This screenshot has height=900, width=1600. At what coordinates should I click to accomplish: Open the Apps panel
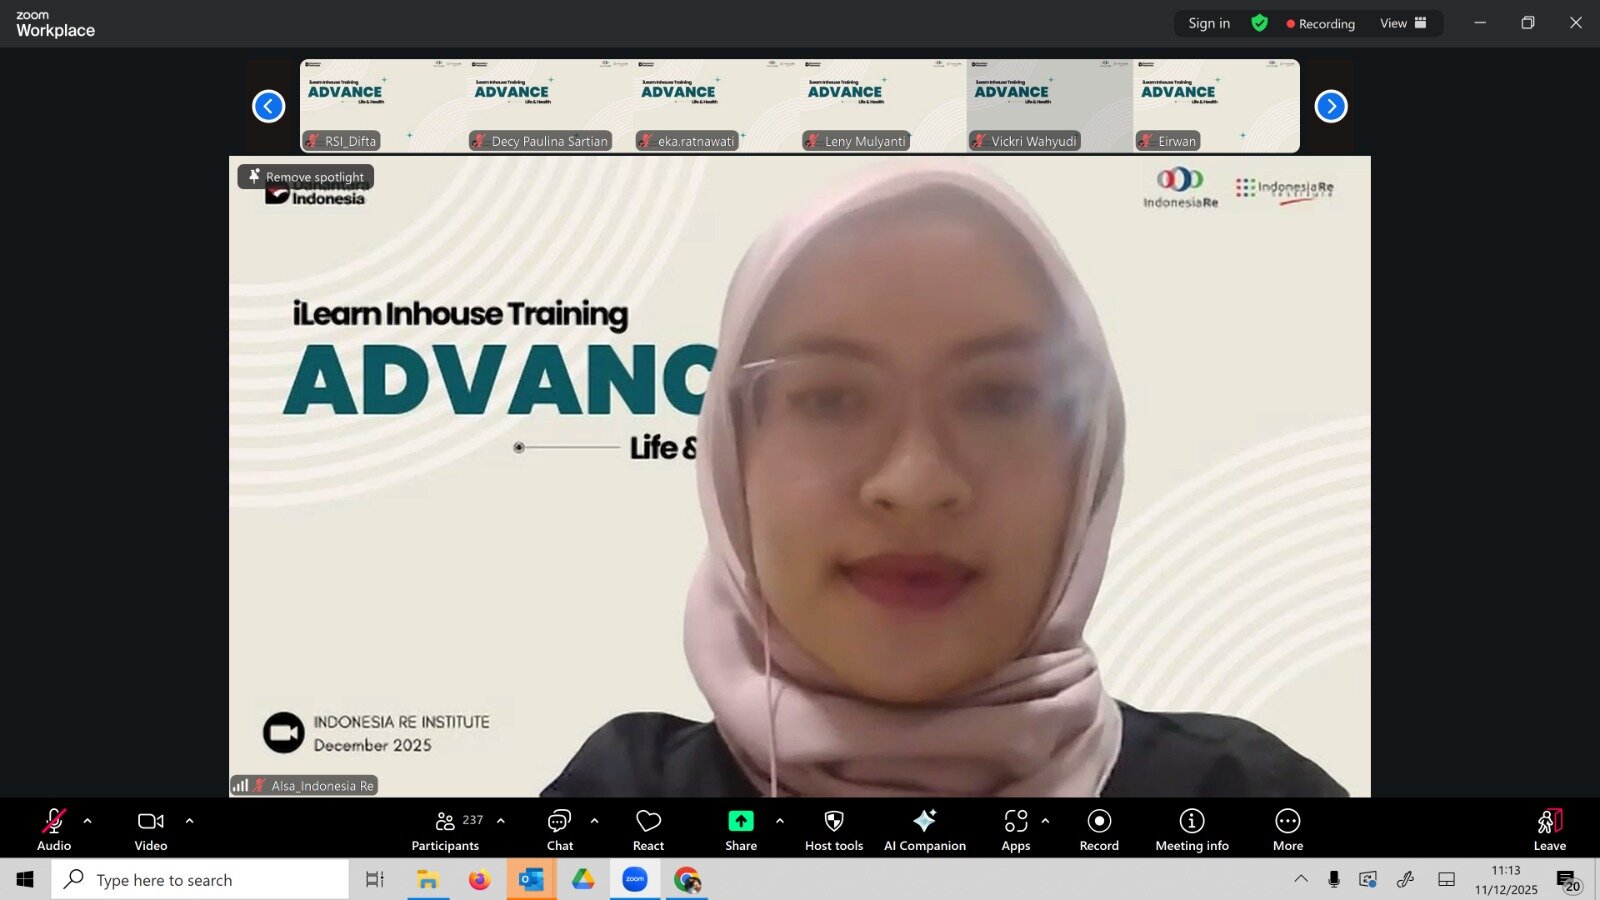click(1015, 828)
